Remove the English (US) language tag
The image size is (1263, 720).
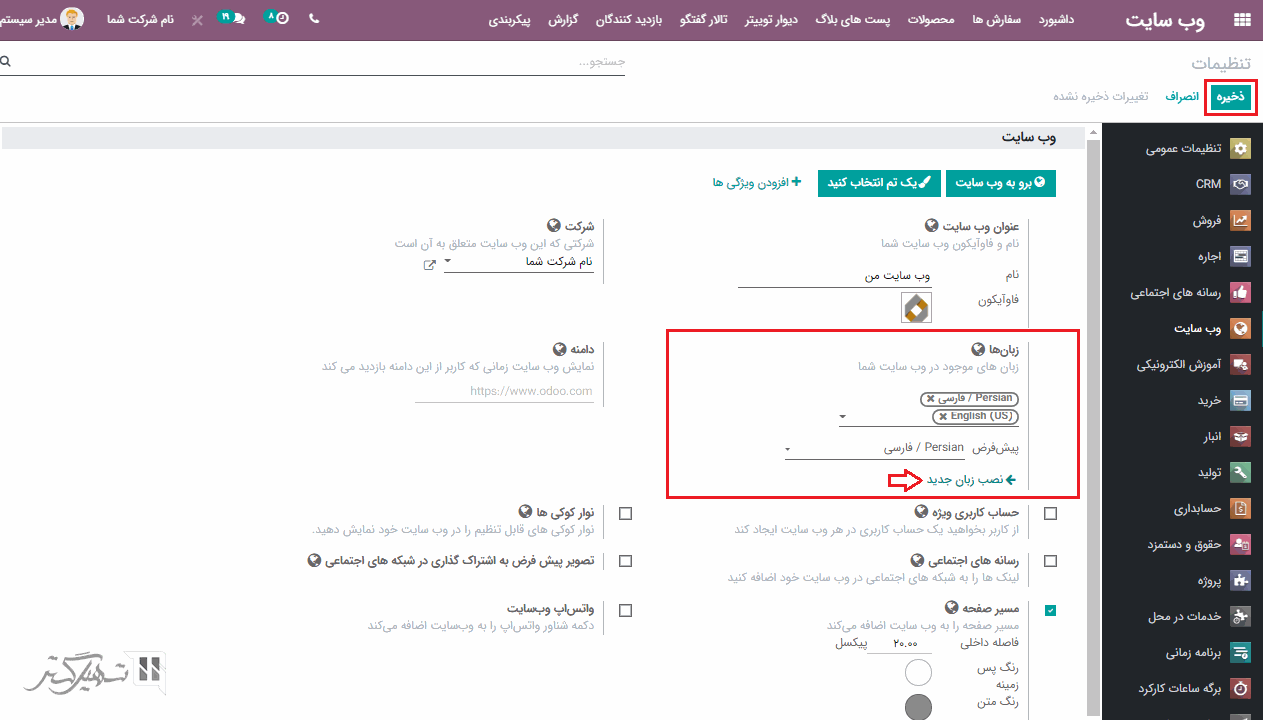943,416
